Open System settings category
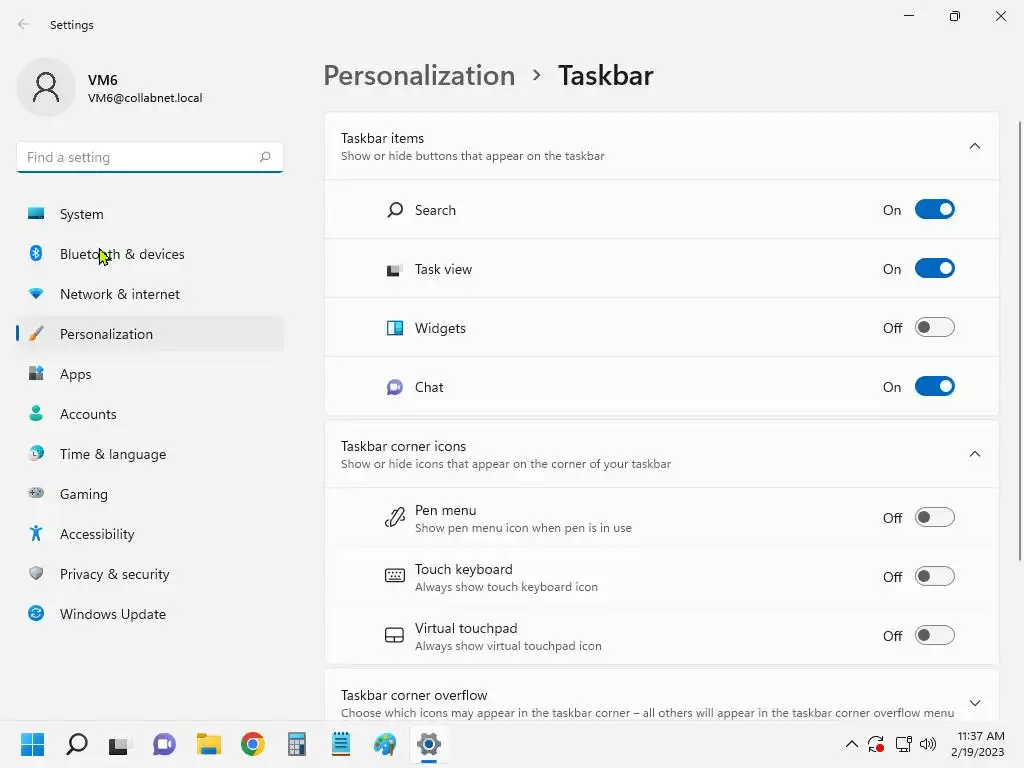This screenshot has height=768, width=1024. (150, 214)
